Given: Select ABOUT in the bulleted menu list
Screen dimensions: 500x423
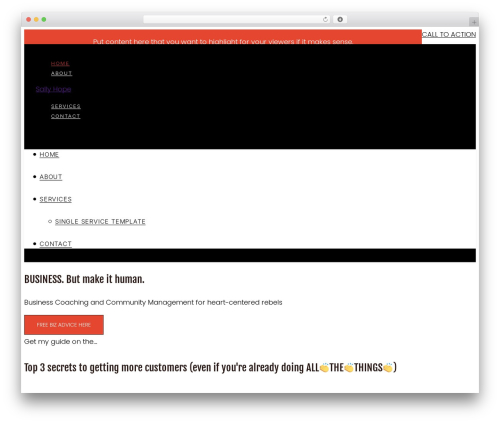Looking at the screenshot, I should click(51, 177).
